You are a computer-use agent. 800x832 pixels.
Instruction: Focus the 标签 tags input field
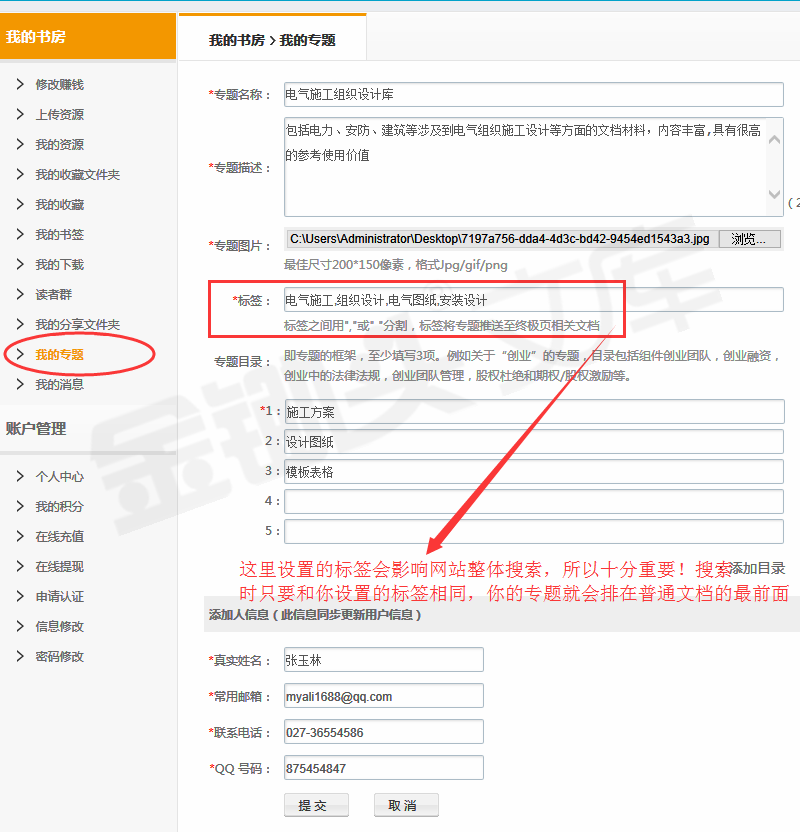pyautogui.click(x=533, y=300)
